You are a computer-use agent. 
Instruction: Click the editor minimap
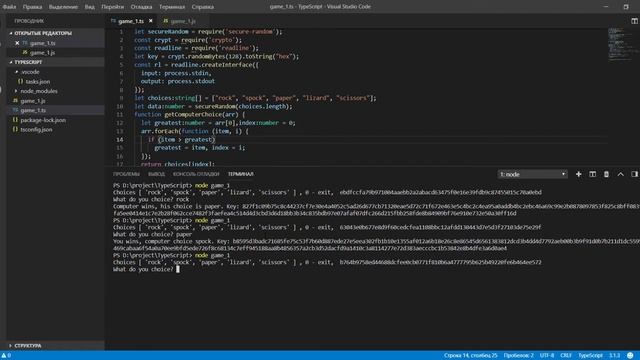(x=621, y=44)
